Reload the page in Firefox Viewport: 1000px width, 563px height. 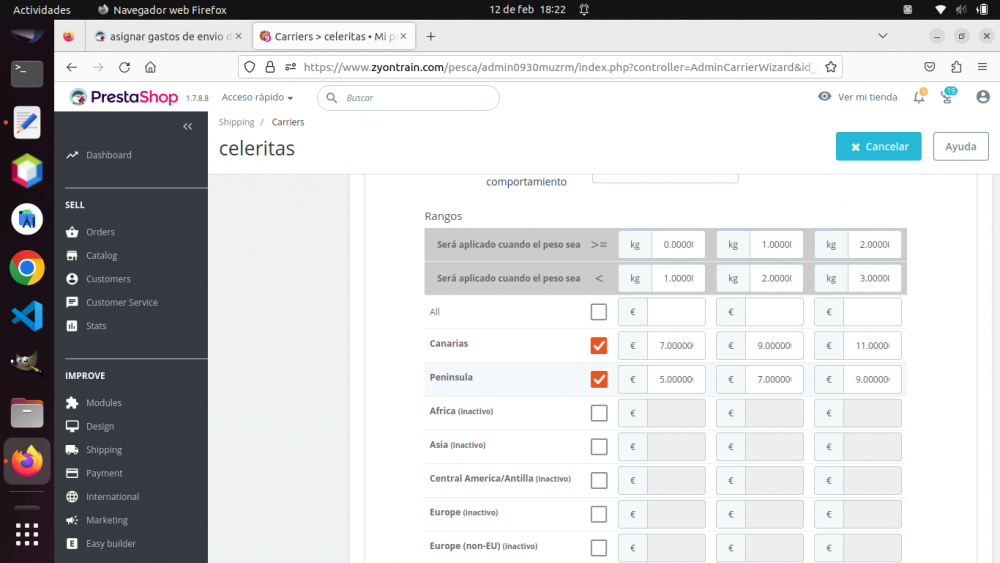click(x=124, y=67)
